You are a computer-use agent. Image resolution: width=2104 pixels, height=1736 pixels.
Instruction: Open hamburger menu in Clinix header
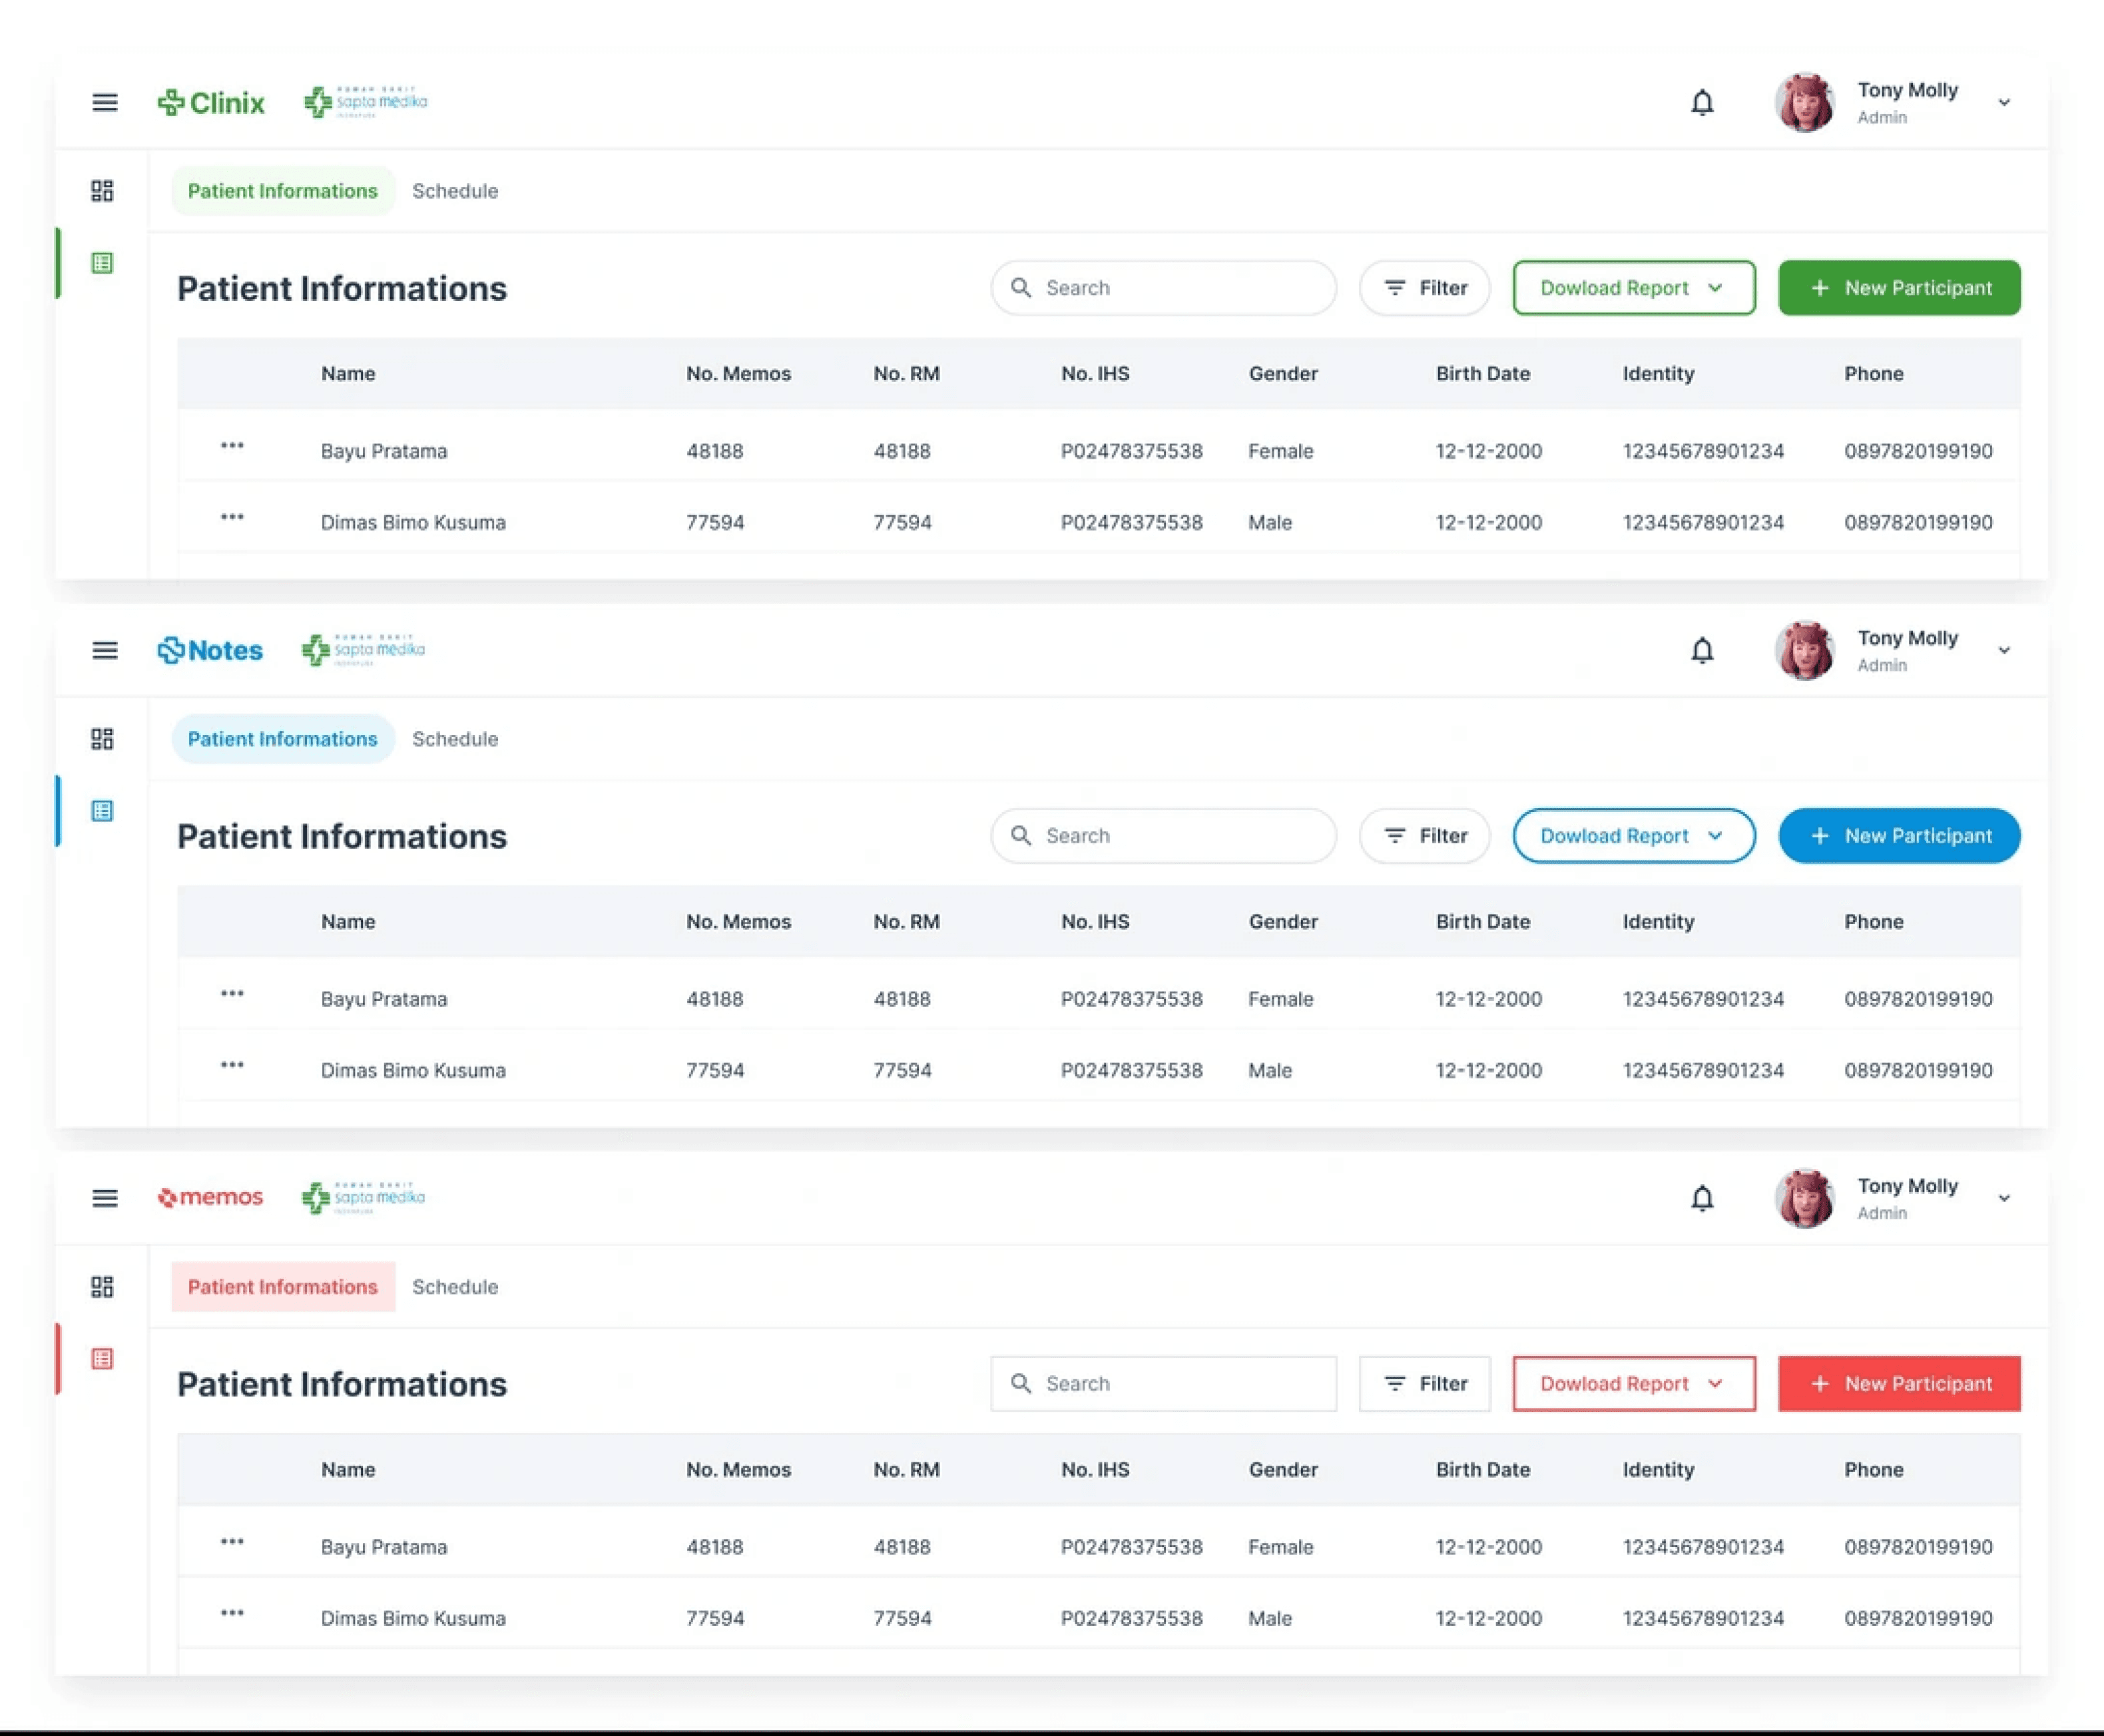[x=105, y=102]
